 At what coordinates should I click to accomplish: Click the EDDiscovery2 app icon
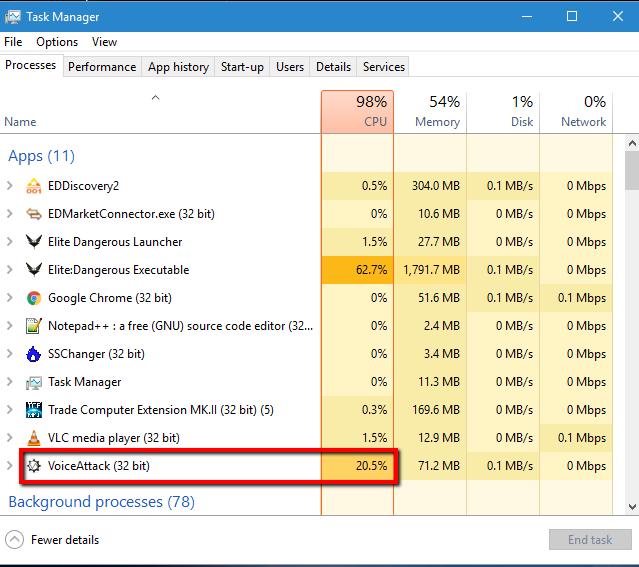click(x=34, y=186)
